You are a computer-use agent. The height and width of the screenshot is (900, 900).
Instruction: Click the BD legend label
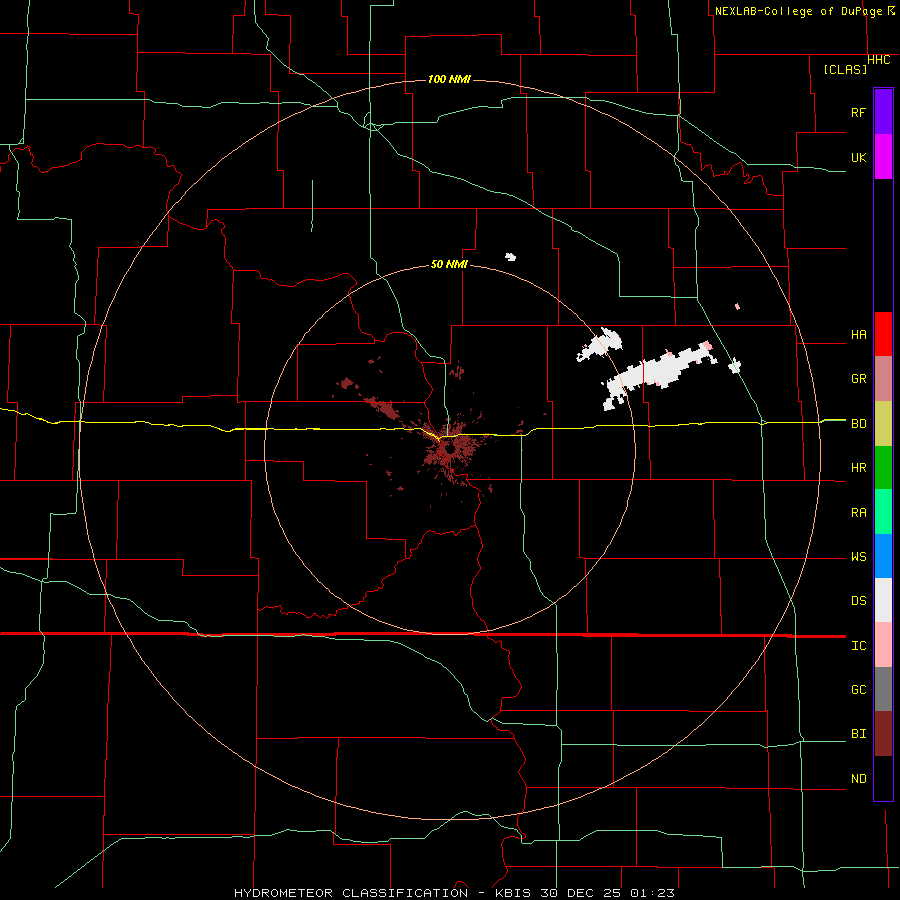(x=858, y=424)
